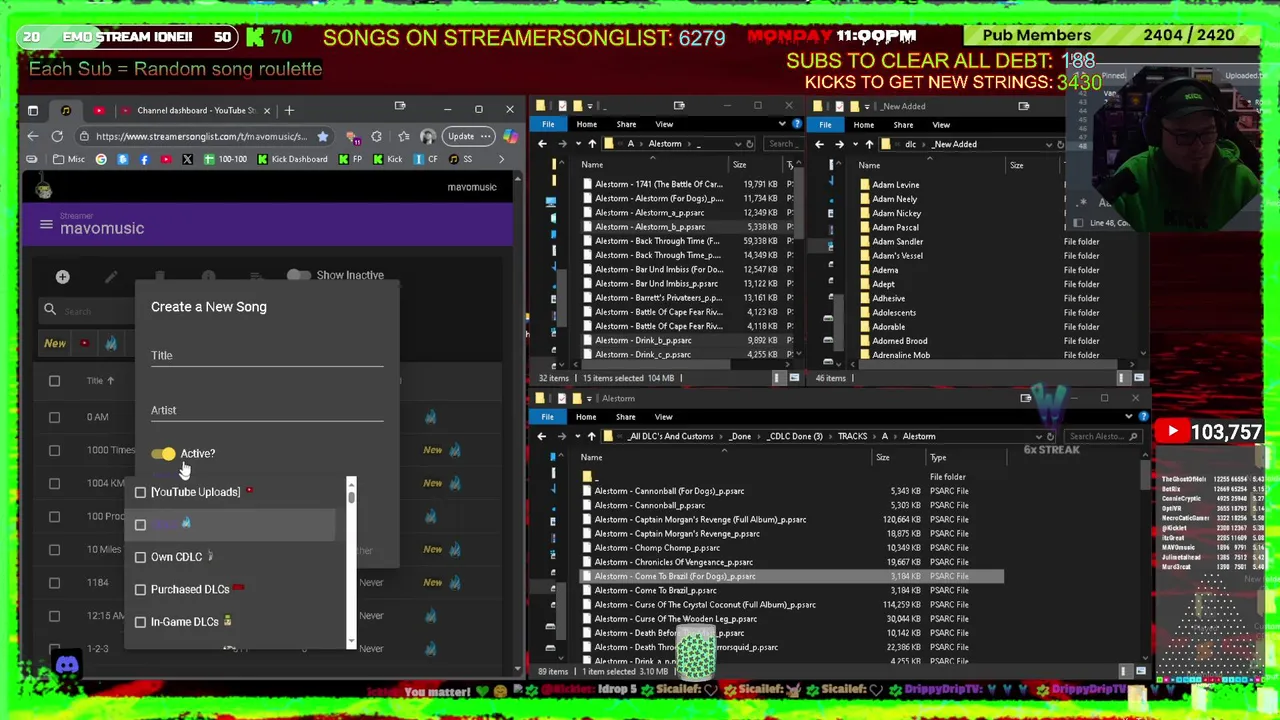Open Share tab in bottom Alestorm window
Viewport: 1280px width, 720px height.
625,417
